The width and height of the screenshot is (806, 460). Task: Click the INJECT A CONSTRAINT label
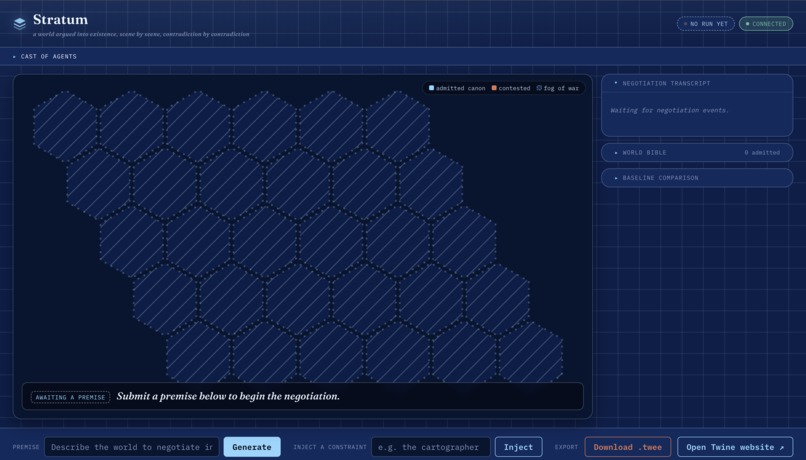click(x=329, y=447)
